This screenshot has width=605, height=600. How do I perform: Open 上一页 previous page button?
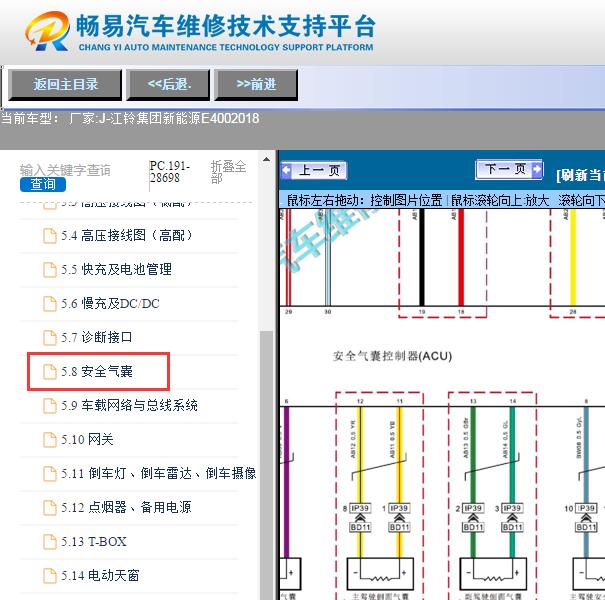point(314,170)
